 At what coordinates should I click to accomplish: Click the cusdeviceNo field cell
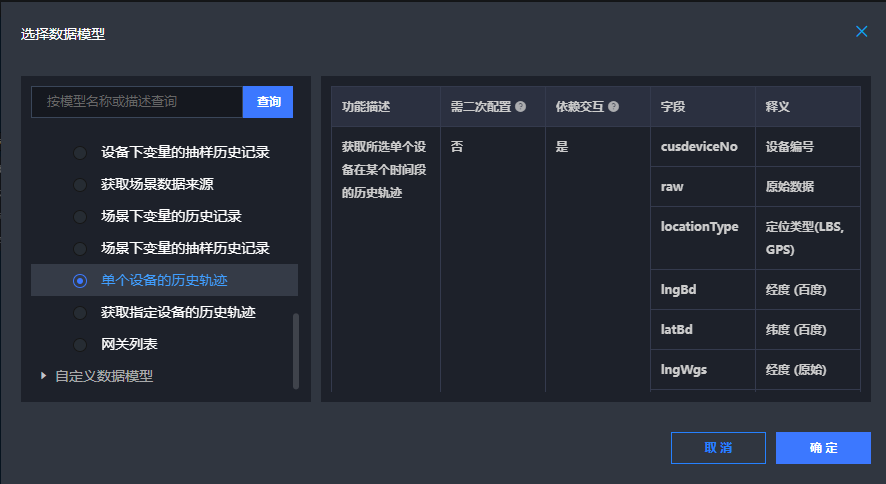702,147
